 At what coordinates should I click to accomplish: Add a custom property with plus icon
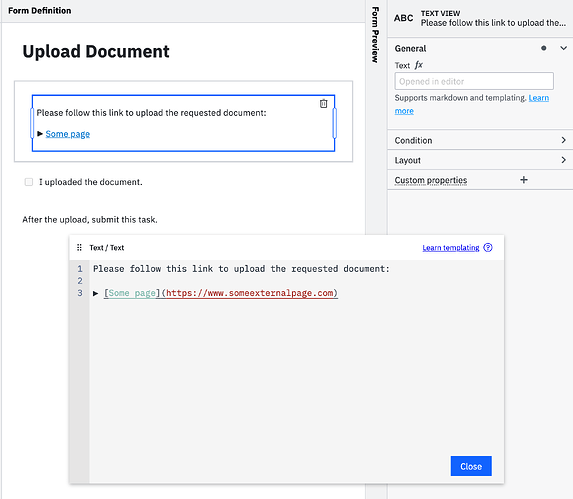pos(524,180)
